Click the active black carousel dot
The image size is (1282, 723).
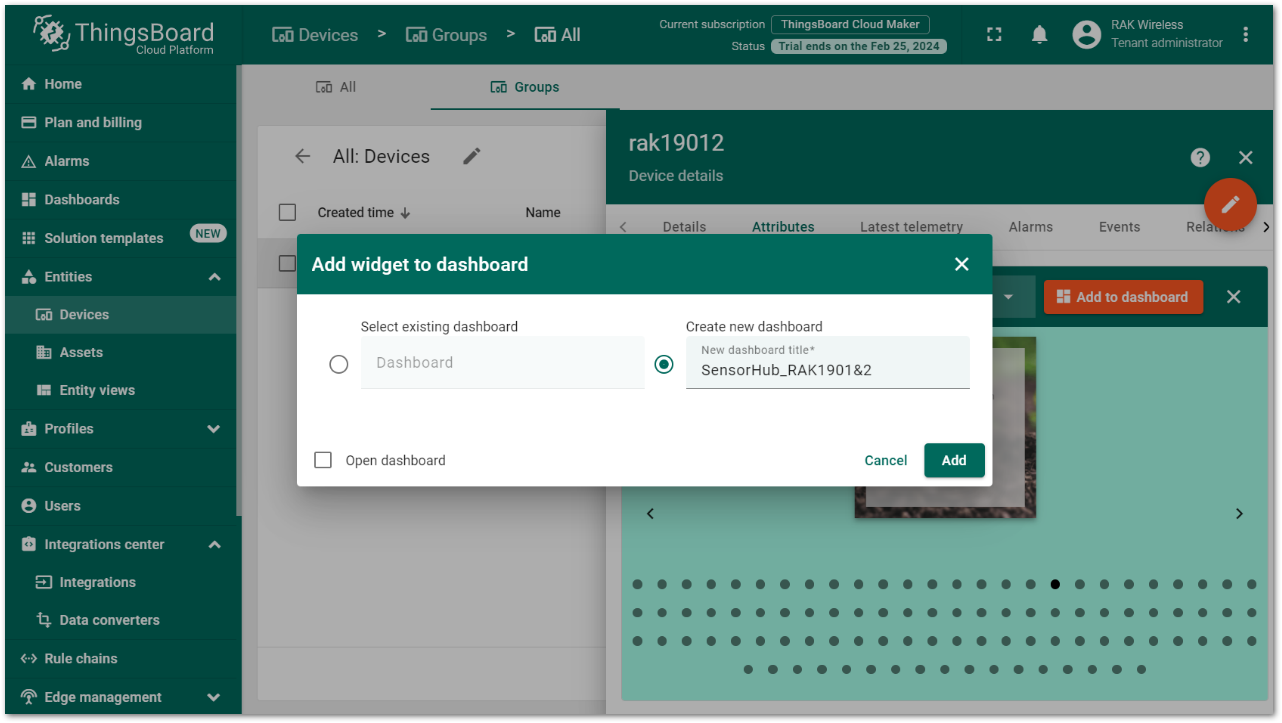(1055, 584)
